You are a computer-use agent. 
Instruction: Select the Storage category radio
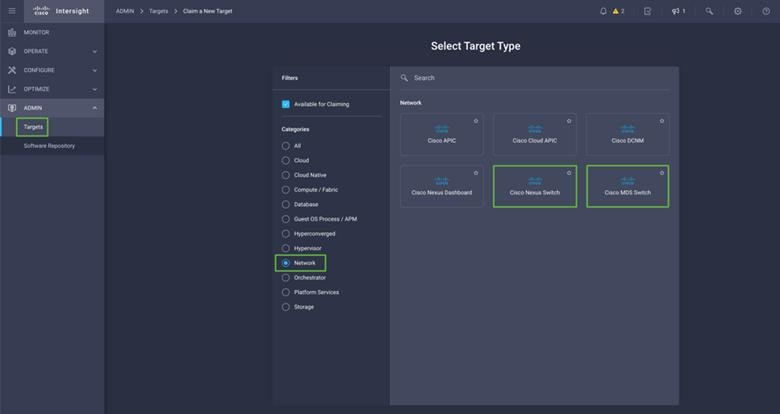click(286, 307)
